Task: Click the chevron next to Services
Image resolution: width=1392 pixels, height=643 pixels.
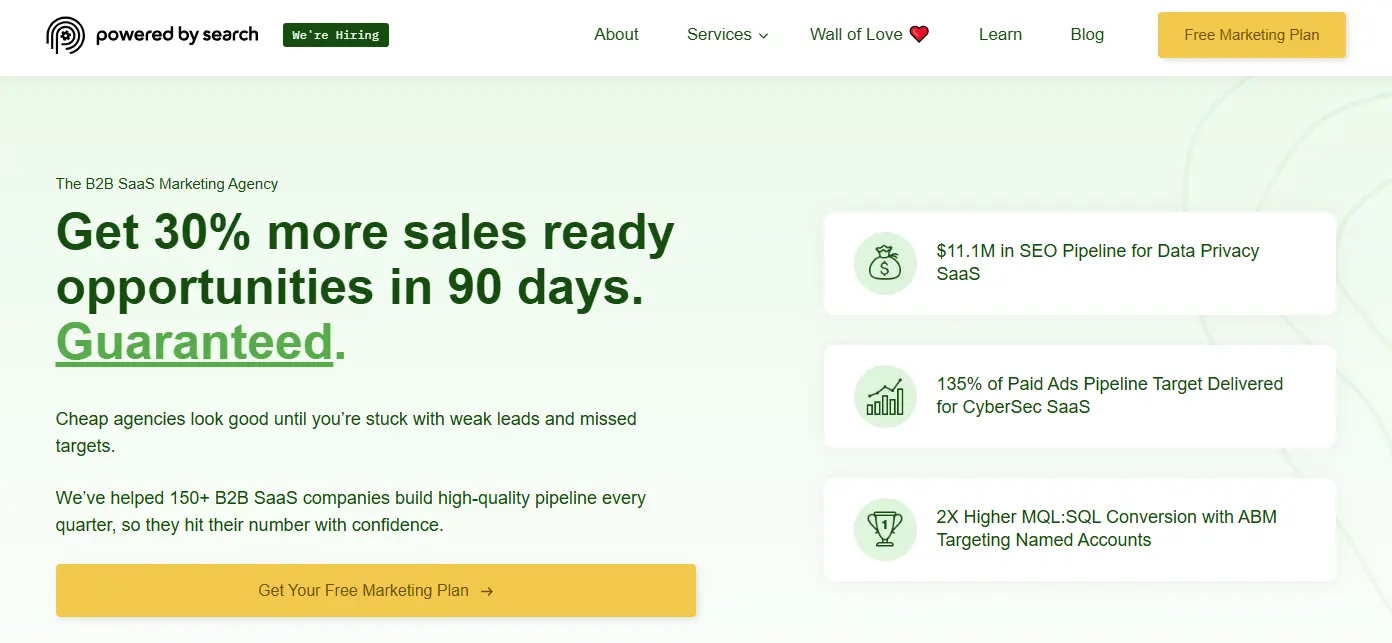Action: pos(763,36)
